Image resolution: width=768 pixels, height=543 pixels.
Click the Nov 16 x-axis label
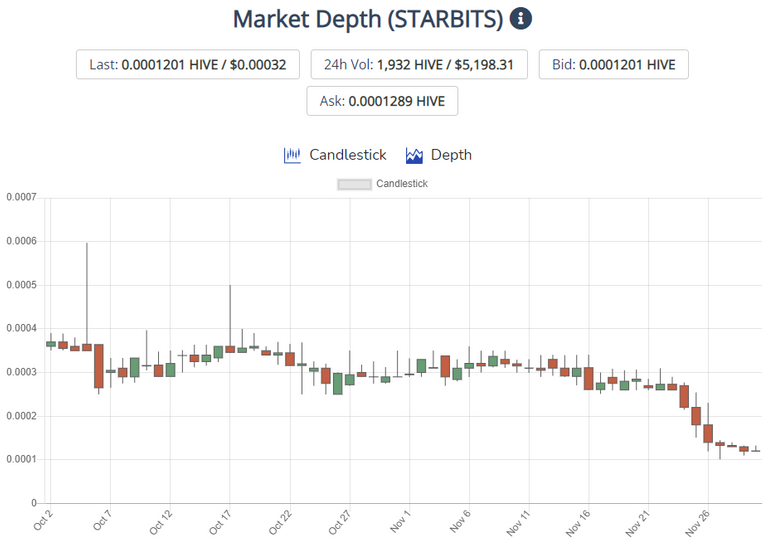(578, 522)
